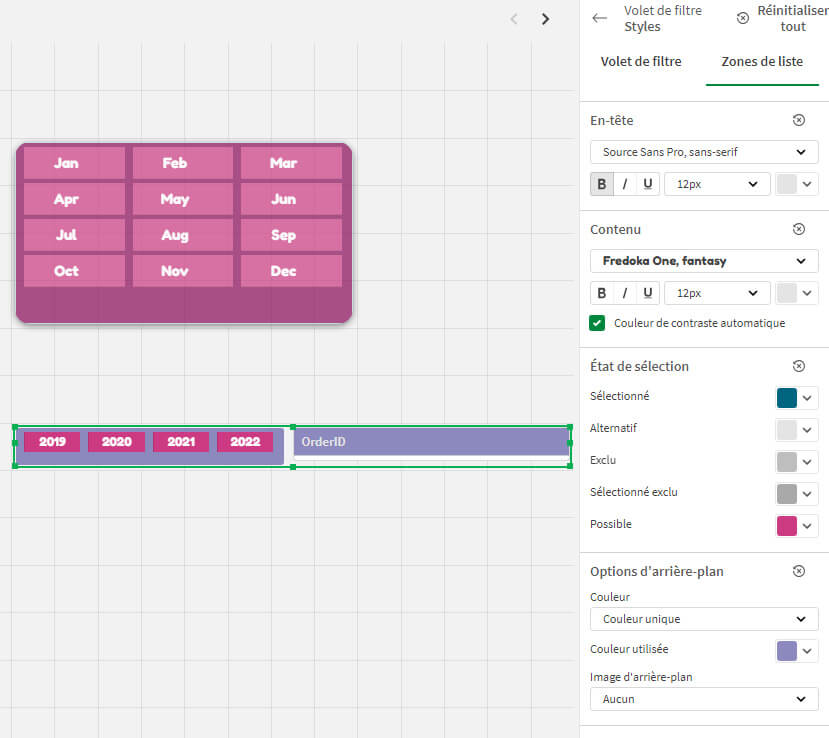The height and width of the screenshot is (738, 829).
Task: Select 2022 in the year filter pane
Action: (245, 441)
